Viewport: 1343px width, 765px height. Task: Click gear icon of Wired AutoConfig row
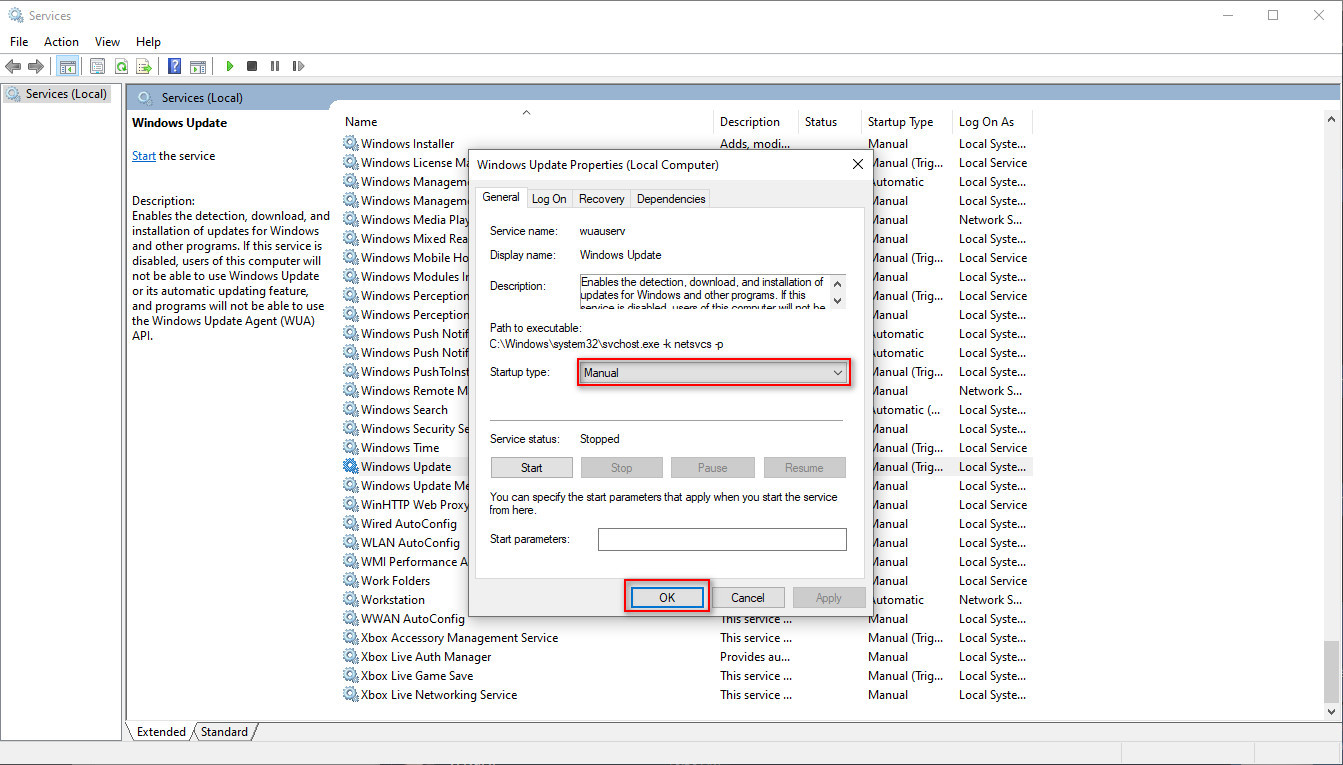(350, 524)
